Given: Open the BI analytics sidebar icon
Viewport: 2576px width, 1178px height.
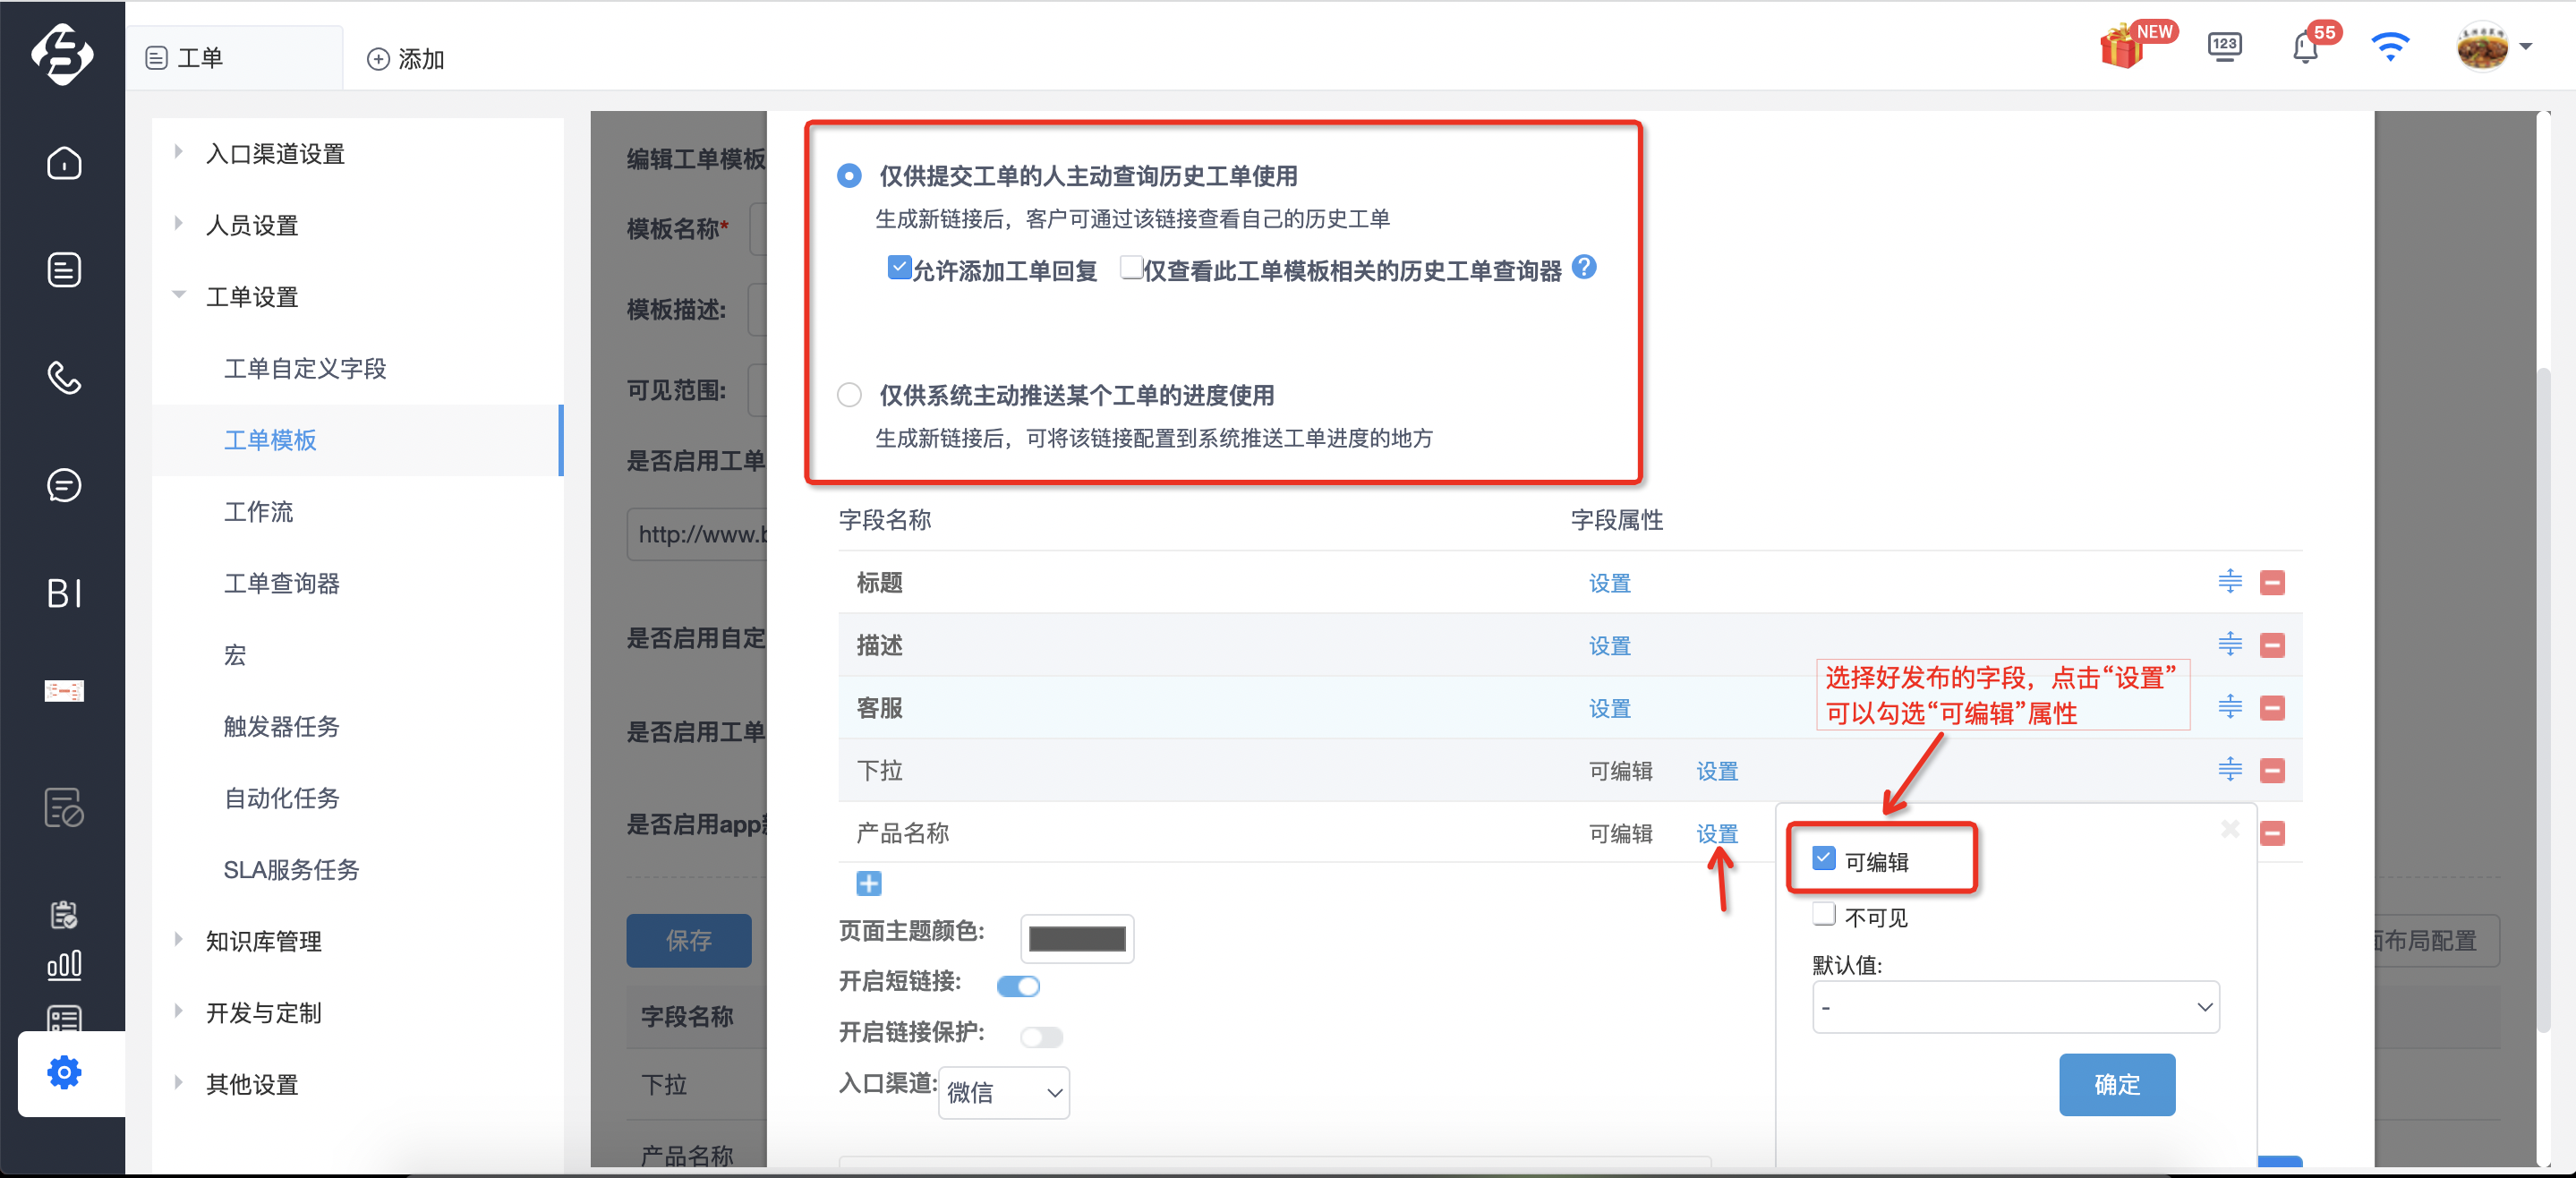Looking at the screenshot, I should (x=64, y=593).
